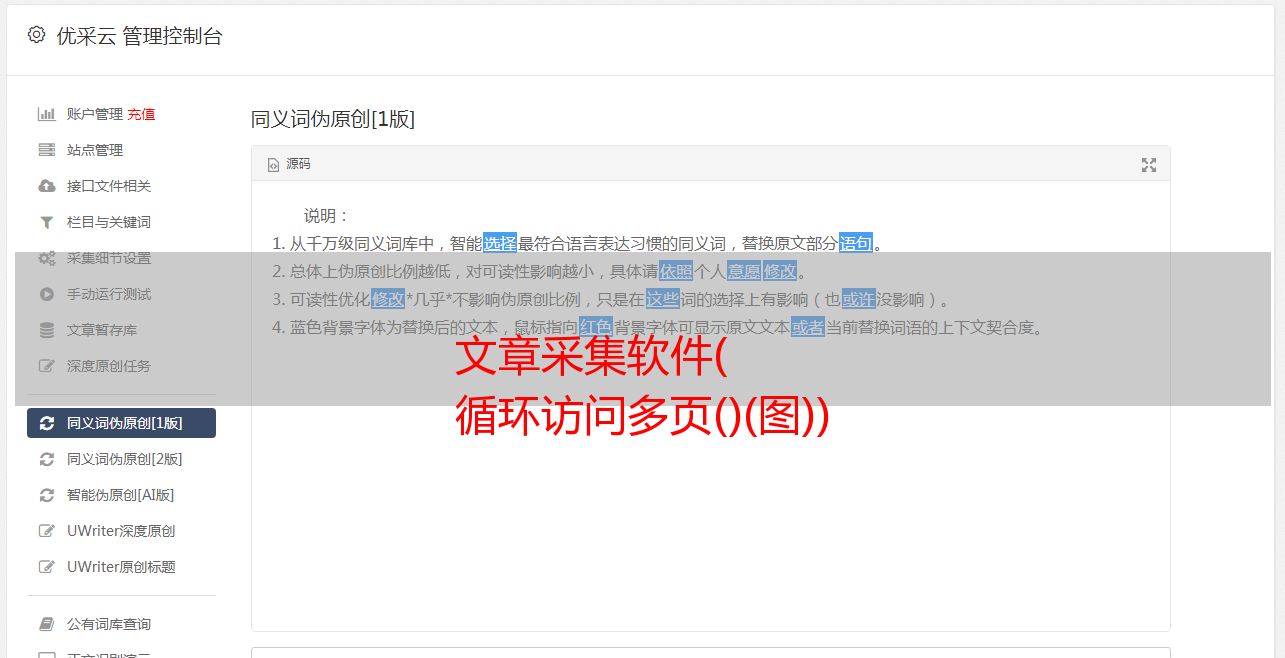
Task: Click the UWriter深度原创 edit pencil icon
Action: (46, 531)
